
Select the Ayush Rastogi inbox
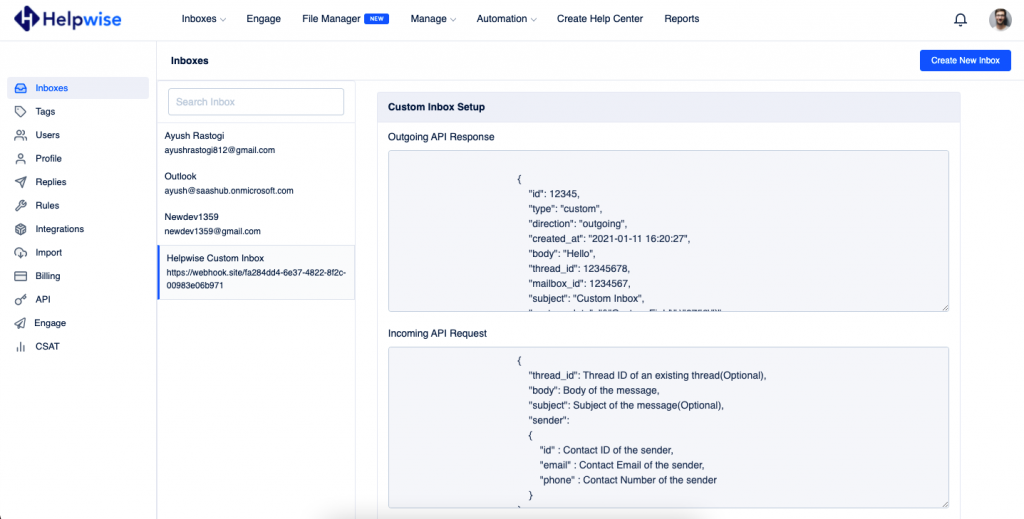256,142
